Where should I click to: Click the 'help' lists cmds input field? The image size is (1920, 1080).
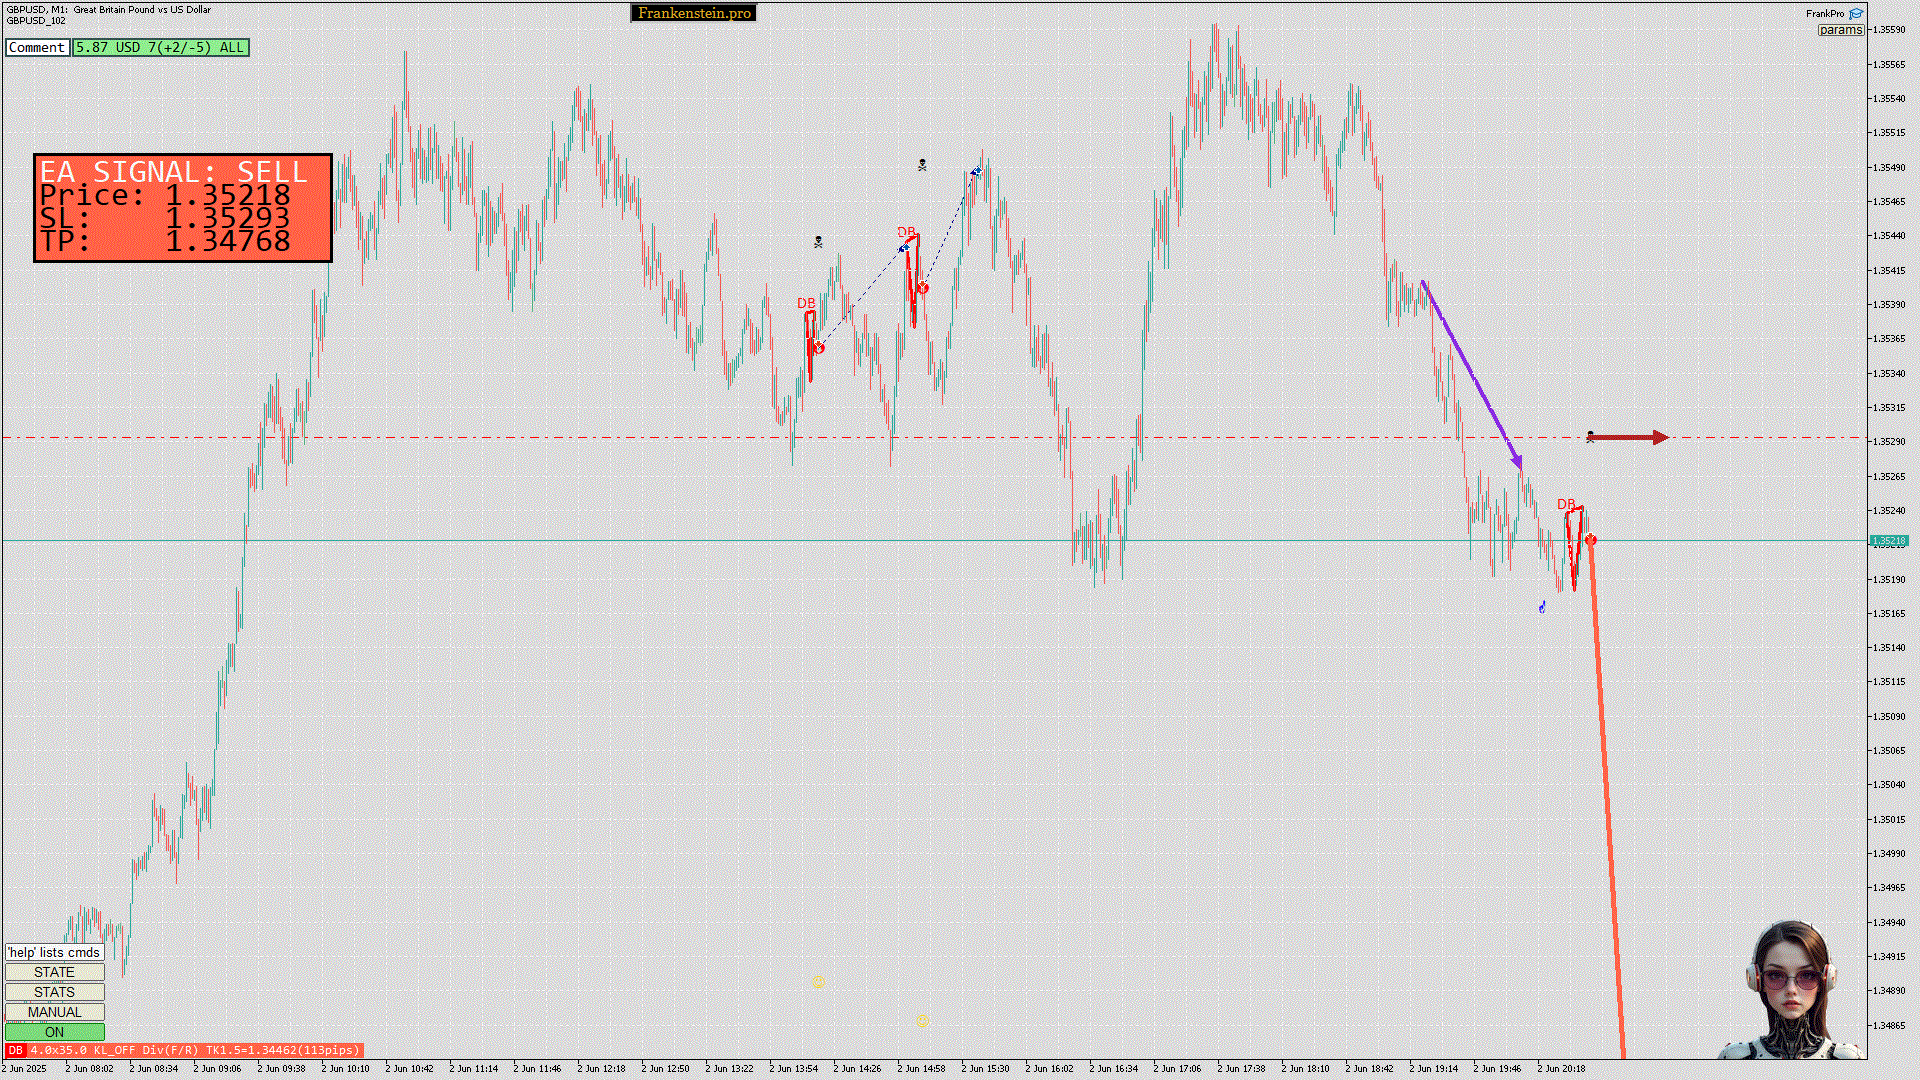coord(54,952)
